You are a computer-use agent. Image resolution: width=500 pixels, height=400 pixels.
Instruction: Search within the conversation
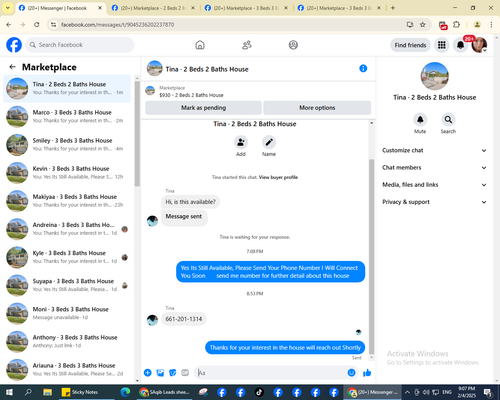448,119
